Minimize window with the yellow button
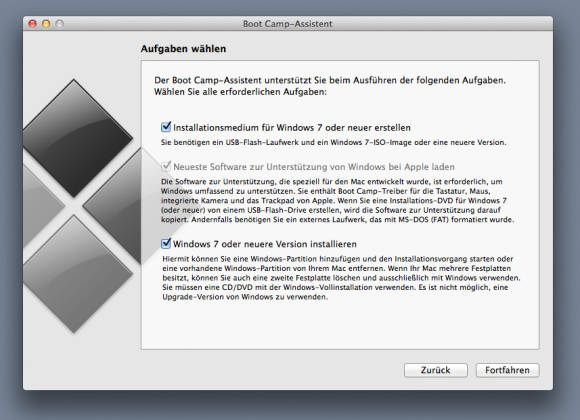 [46, 24]
